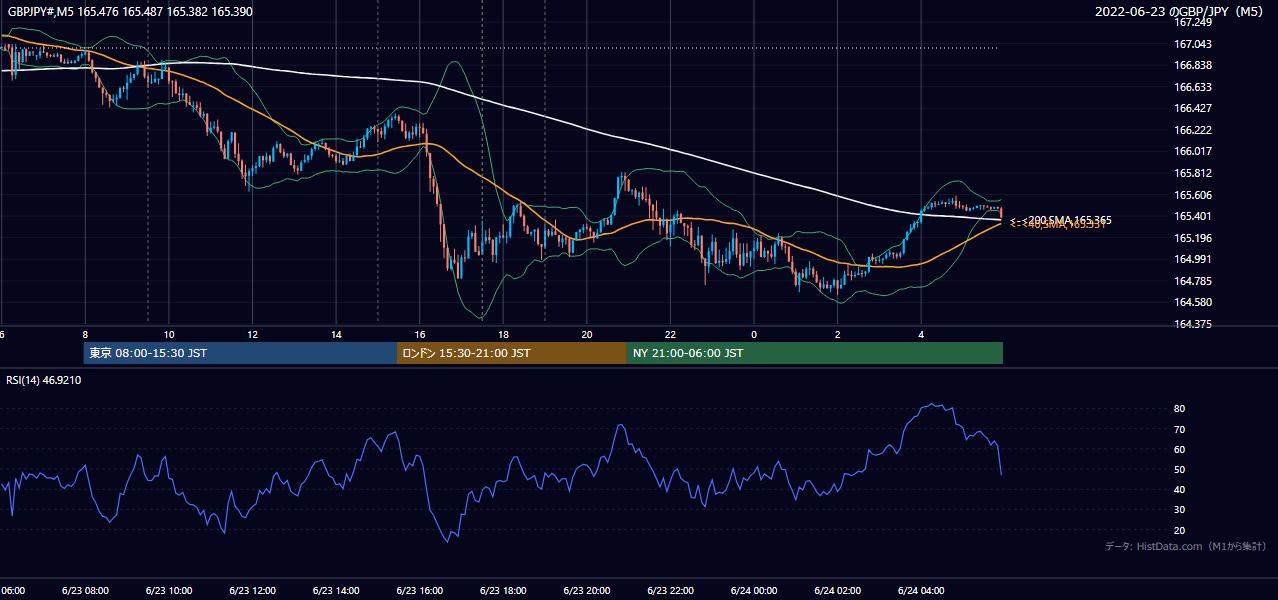Click the 166.017 price level
Viewport: 1278px width, 600px height.
coord(1192,152)
